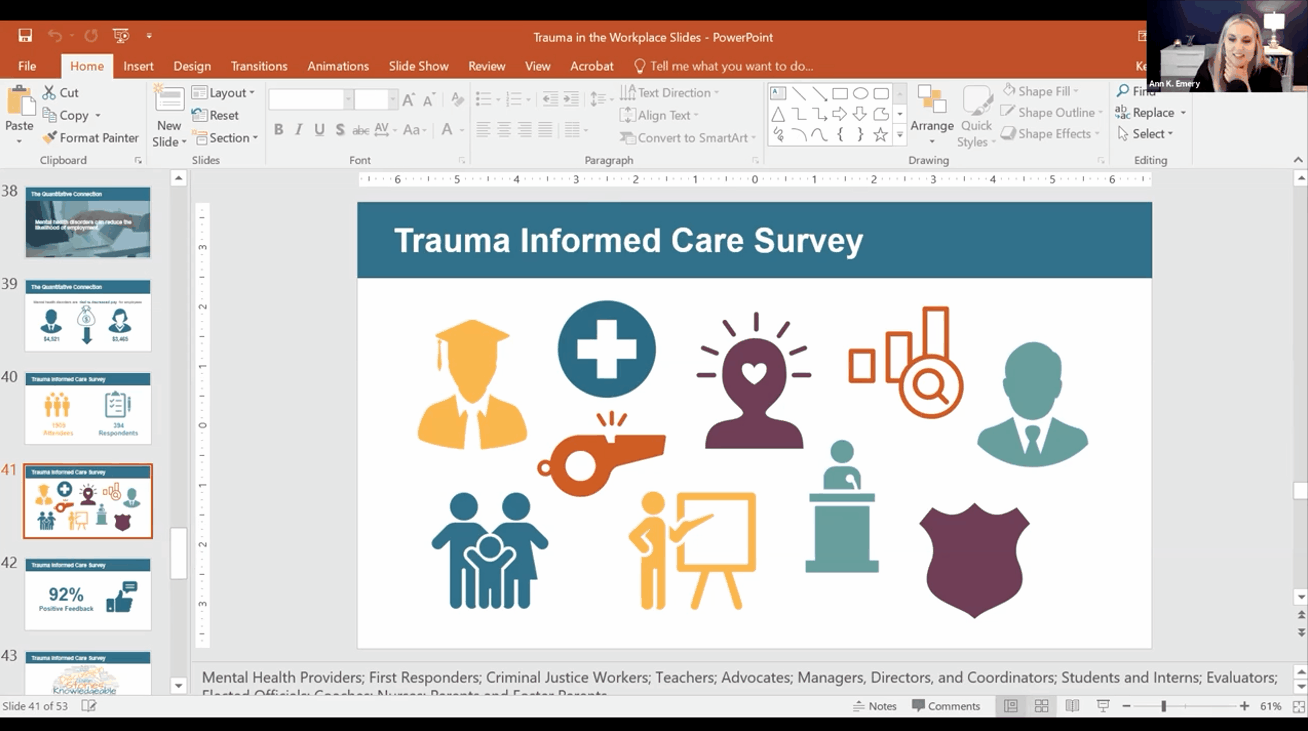This screenshot has width=1308, height=731.
Task: Open the Copy dropdown arrow
Action: 97,116
